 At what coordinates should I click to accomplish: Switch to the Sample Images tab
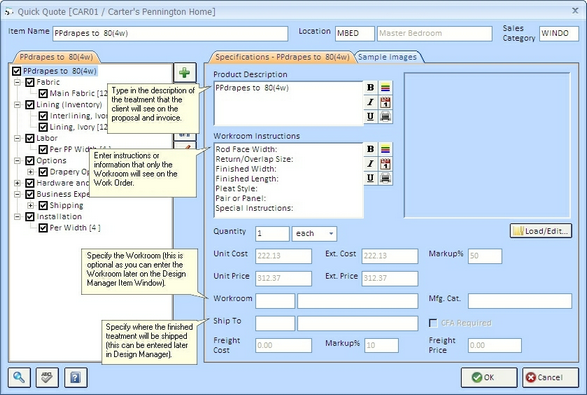[387, 57]
